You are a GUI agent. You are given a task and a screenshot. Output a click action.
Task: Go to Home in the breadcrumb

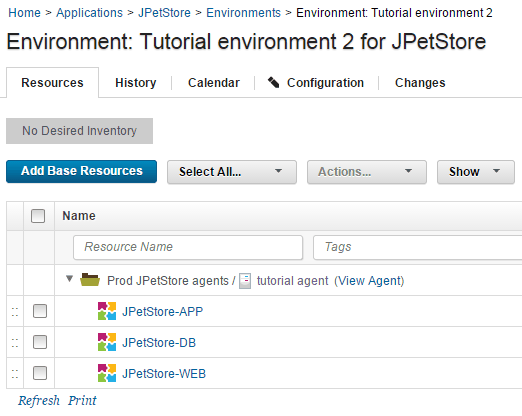[x=24, y=13]
